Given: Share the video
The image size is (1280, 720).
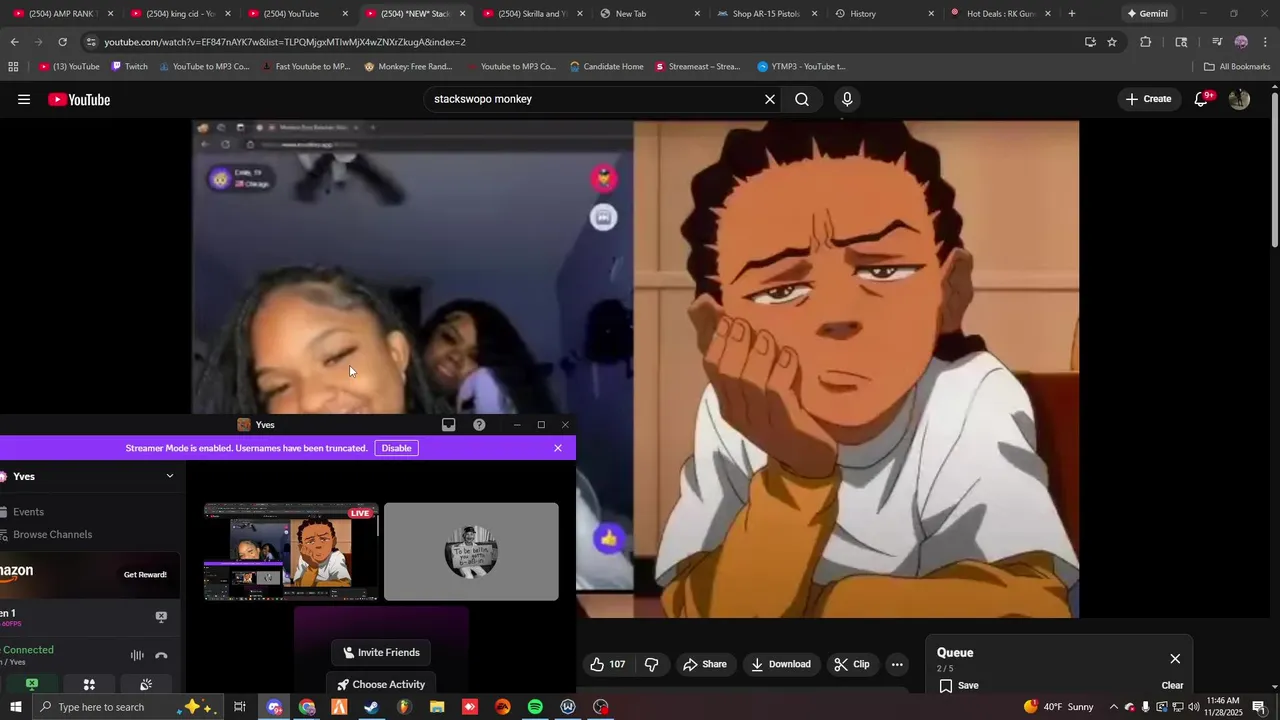Looking at the screenshot, I should 705,664.
